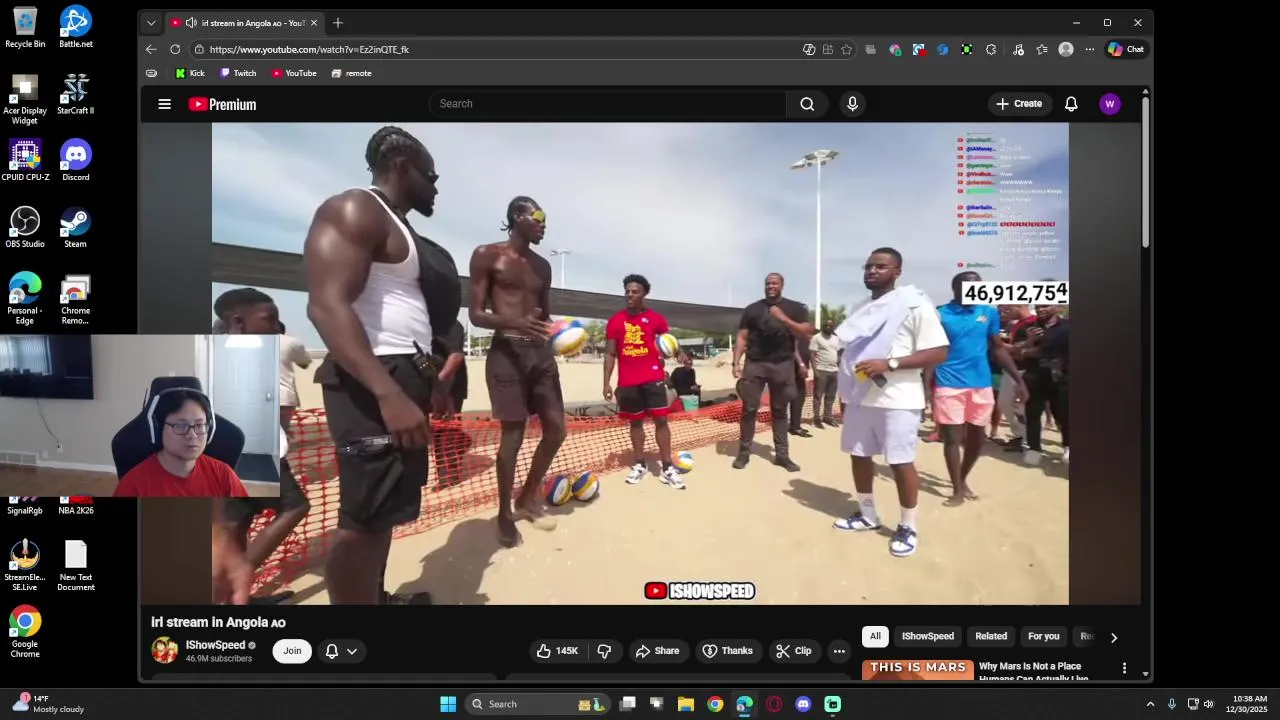The height and width of the screenshot is (720, 1280).
Task: Open the taskbar microphone tray icon
Action: tap(1172, 704)
